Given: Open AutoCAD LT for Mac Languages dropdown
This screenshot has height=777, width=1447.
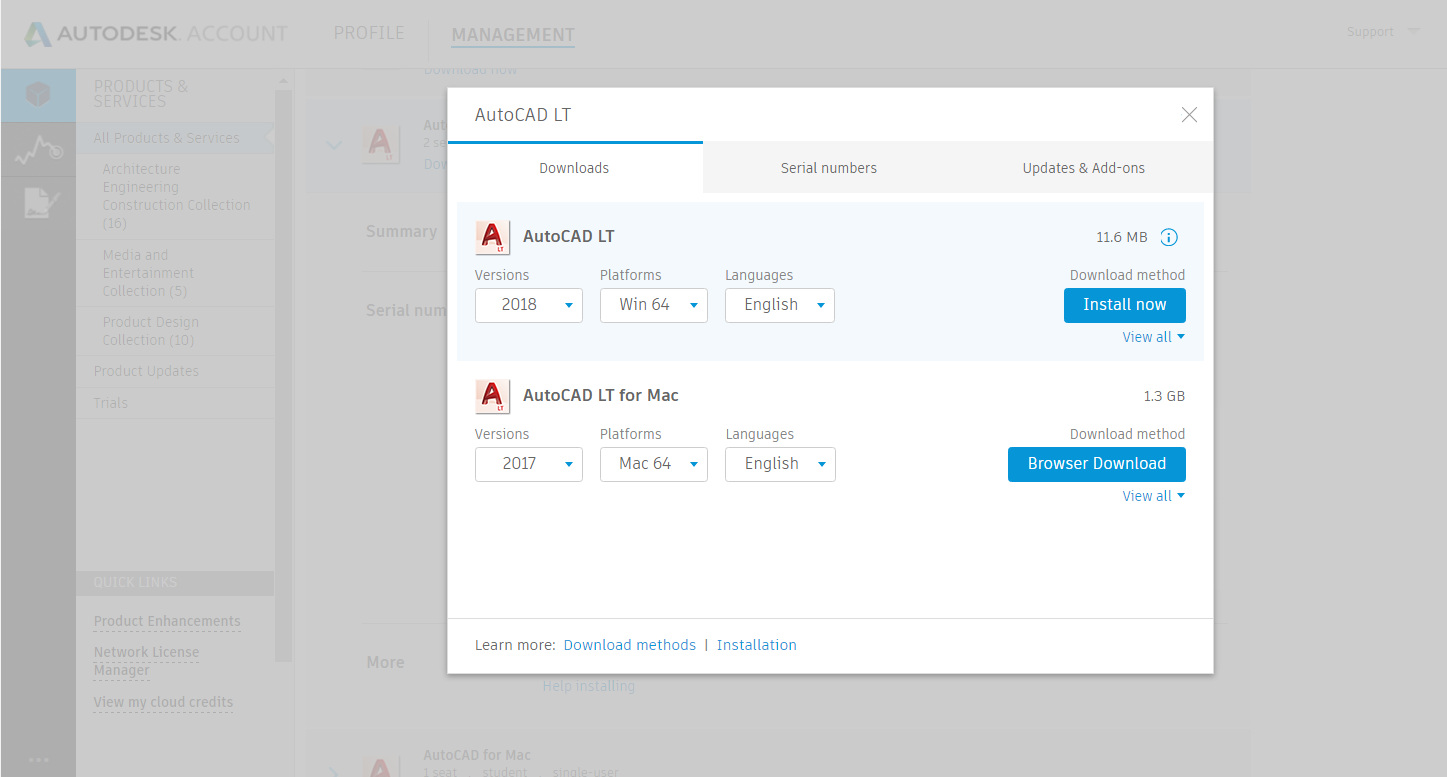Looking at the screenshot, I should (780, 464).
